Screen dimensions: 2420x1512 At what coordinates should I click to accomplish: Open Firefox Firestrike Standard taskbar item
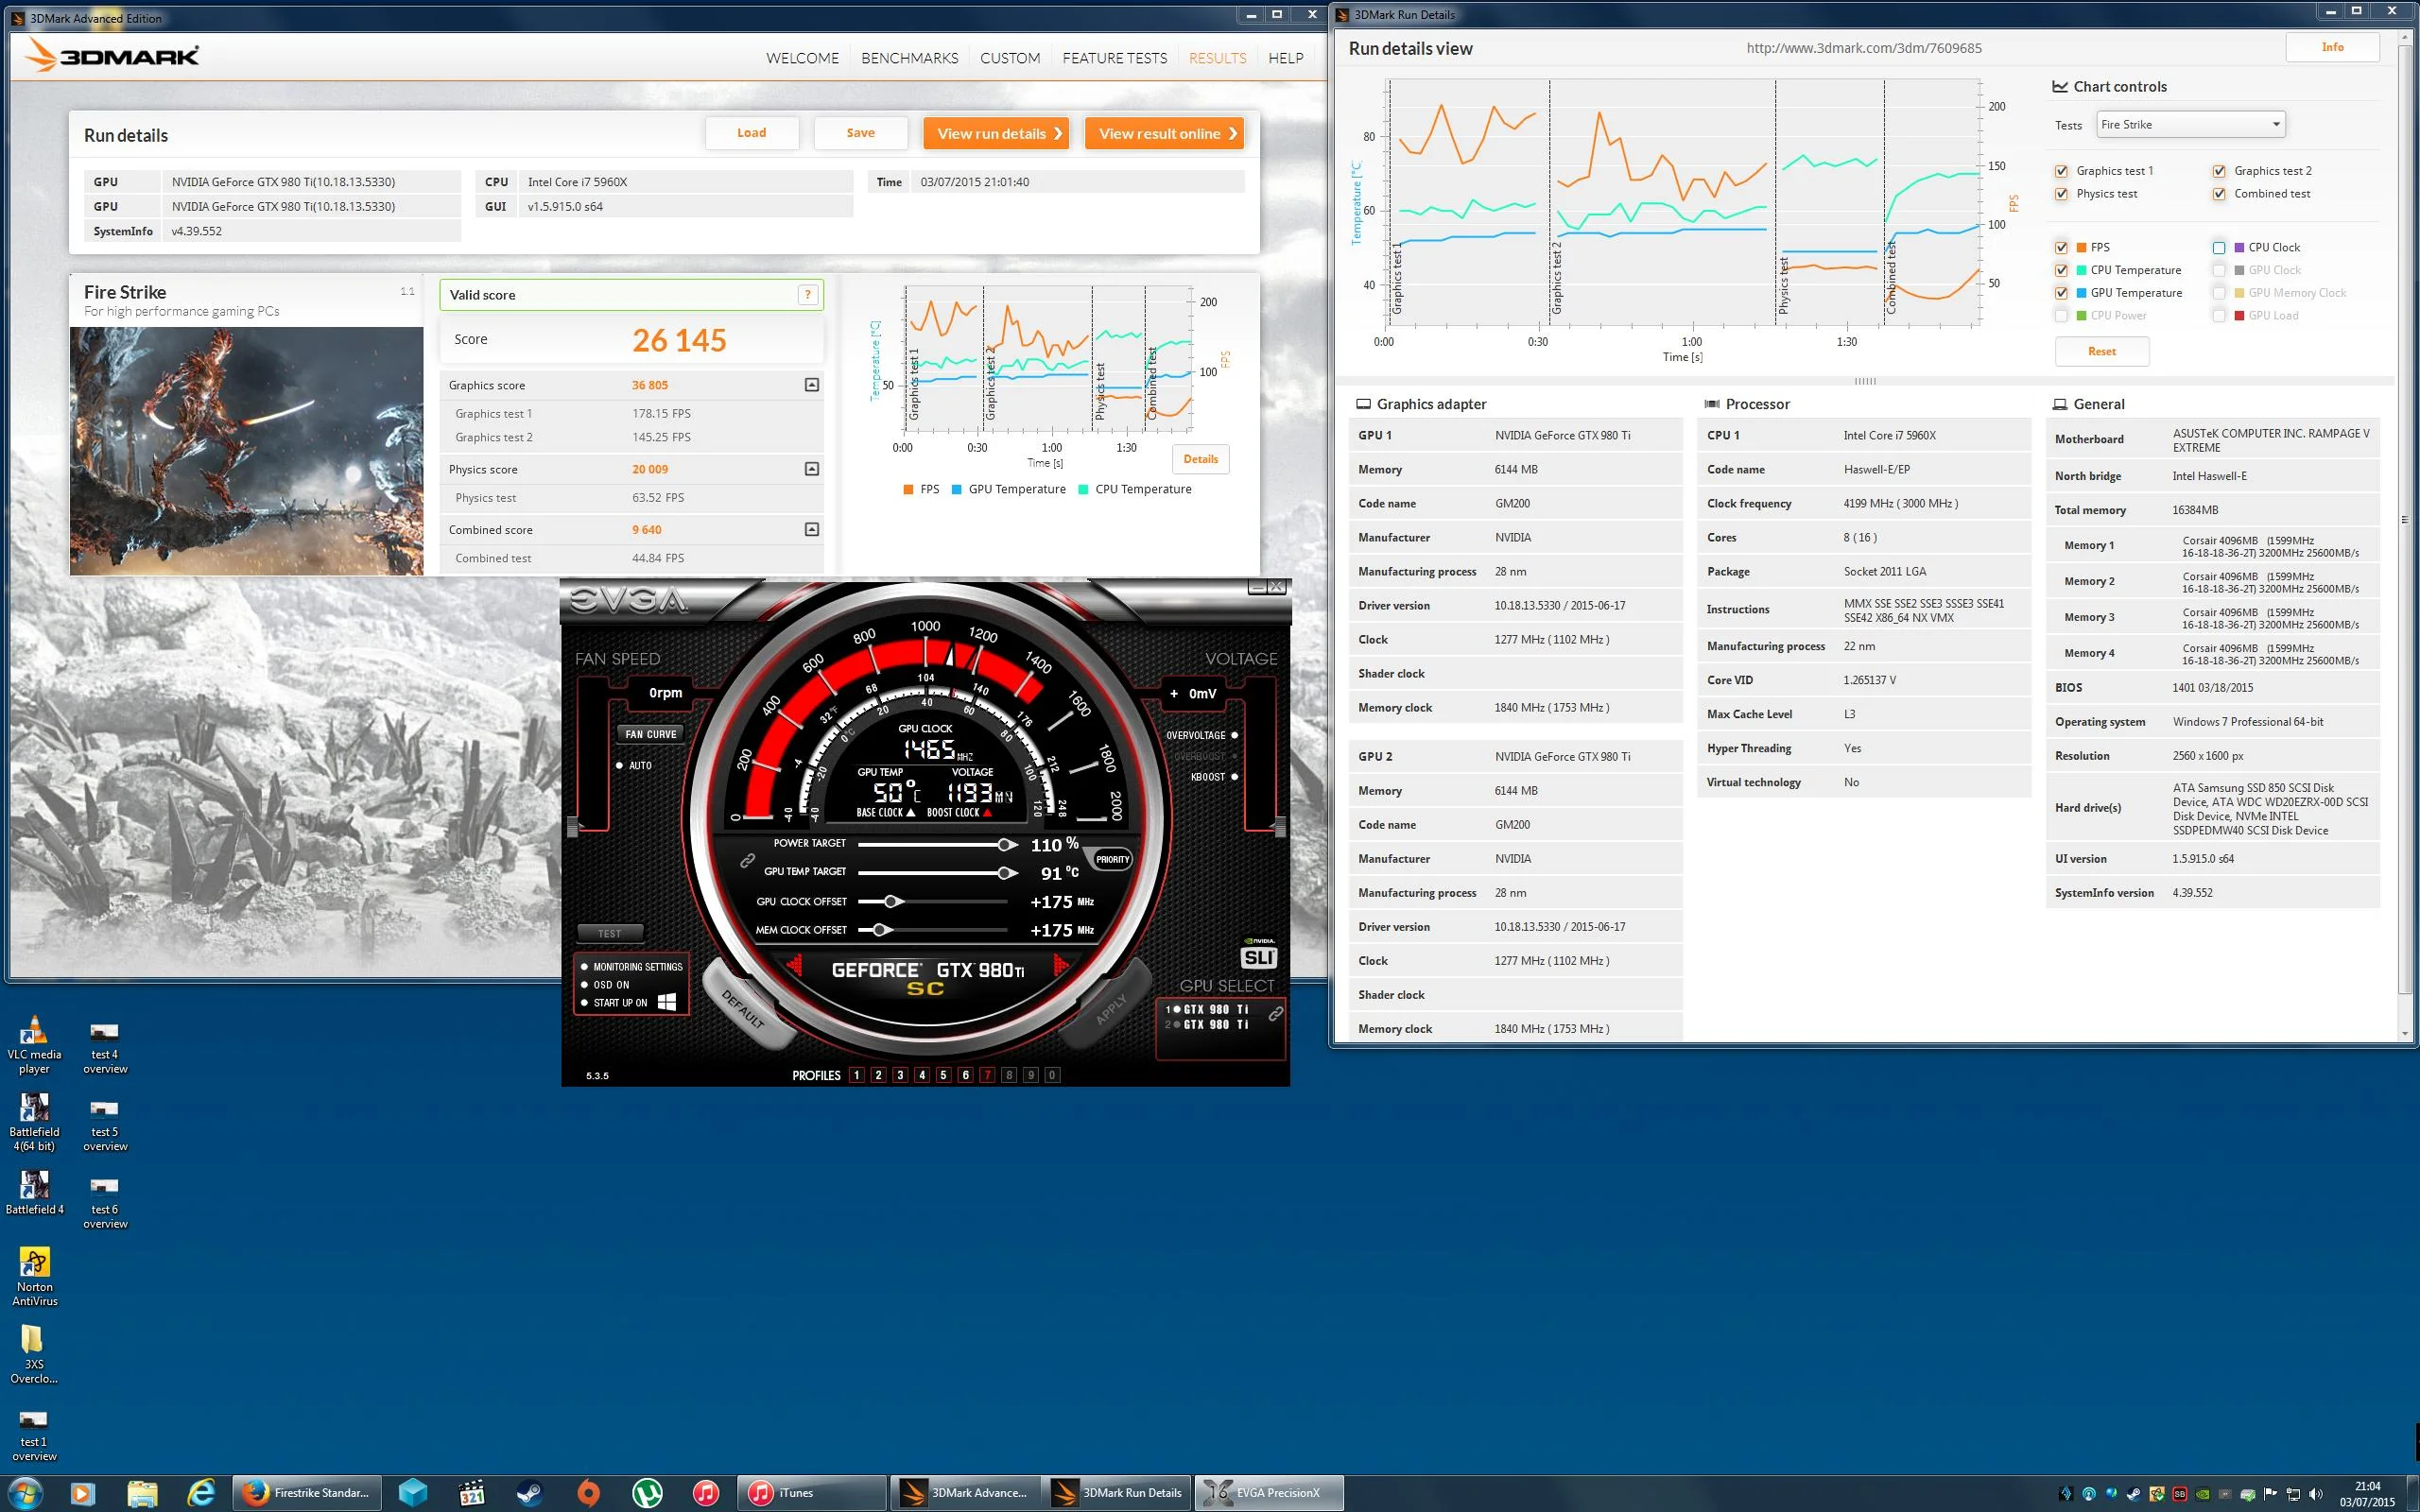click(308, 1493)
